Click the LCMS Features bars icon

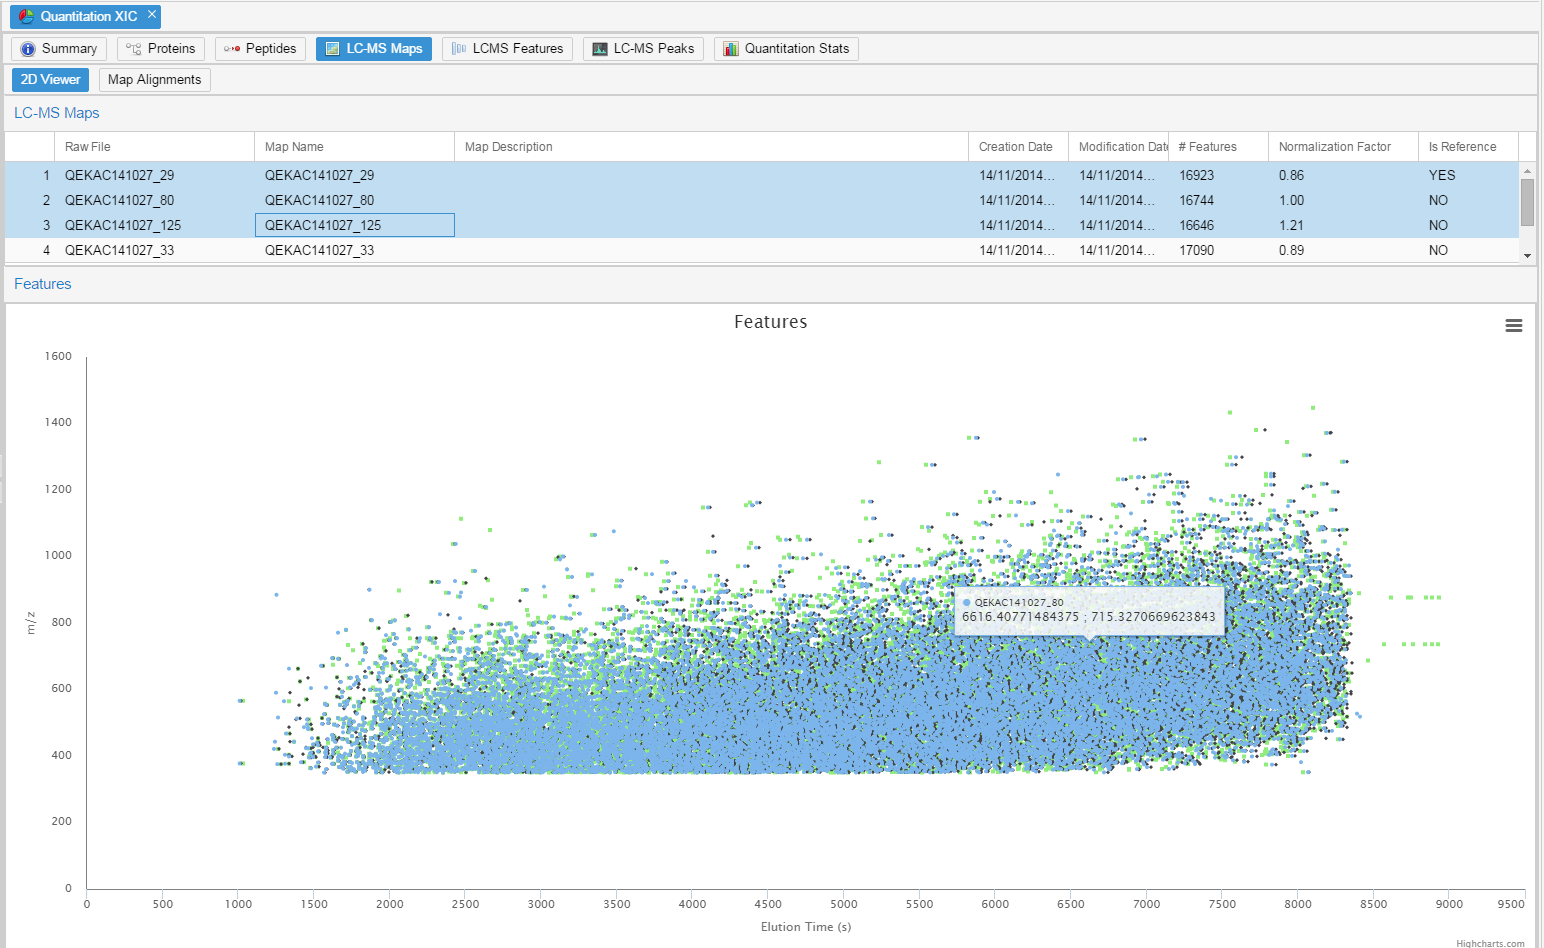(459, 49)
